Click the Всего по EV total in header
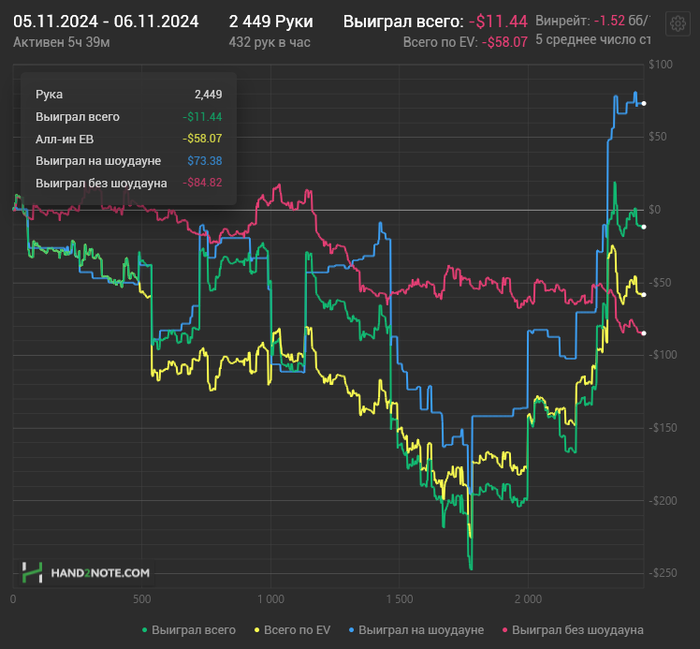 pos(504,42)
